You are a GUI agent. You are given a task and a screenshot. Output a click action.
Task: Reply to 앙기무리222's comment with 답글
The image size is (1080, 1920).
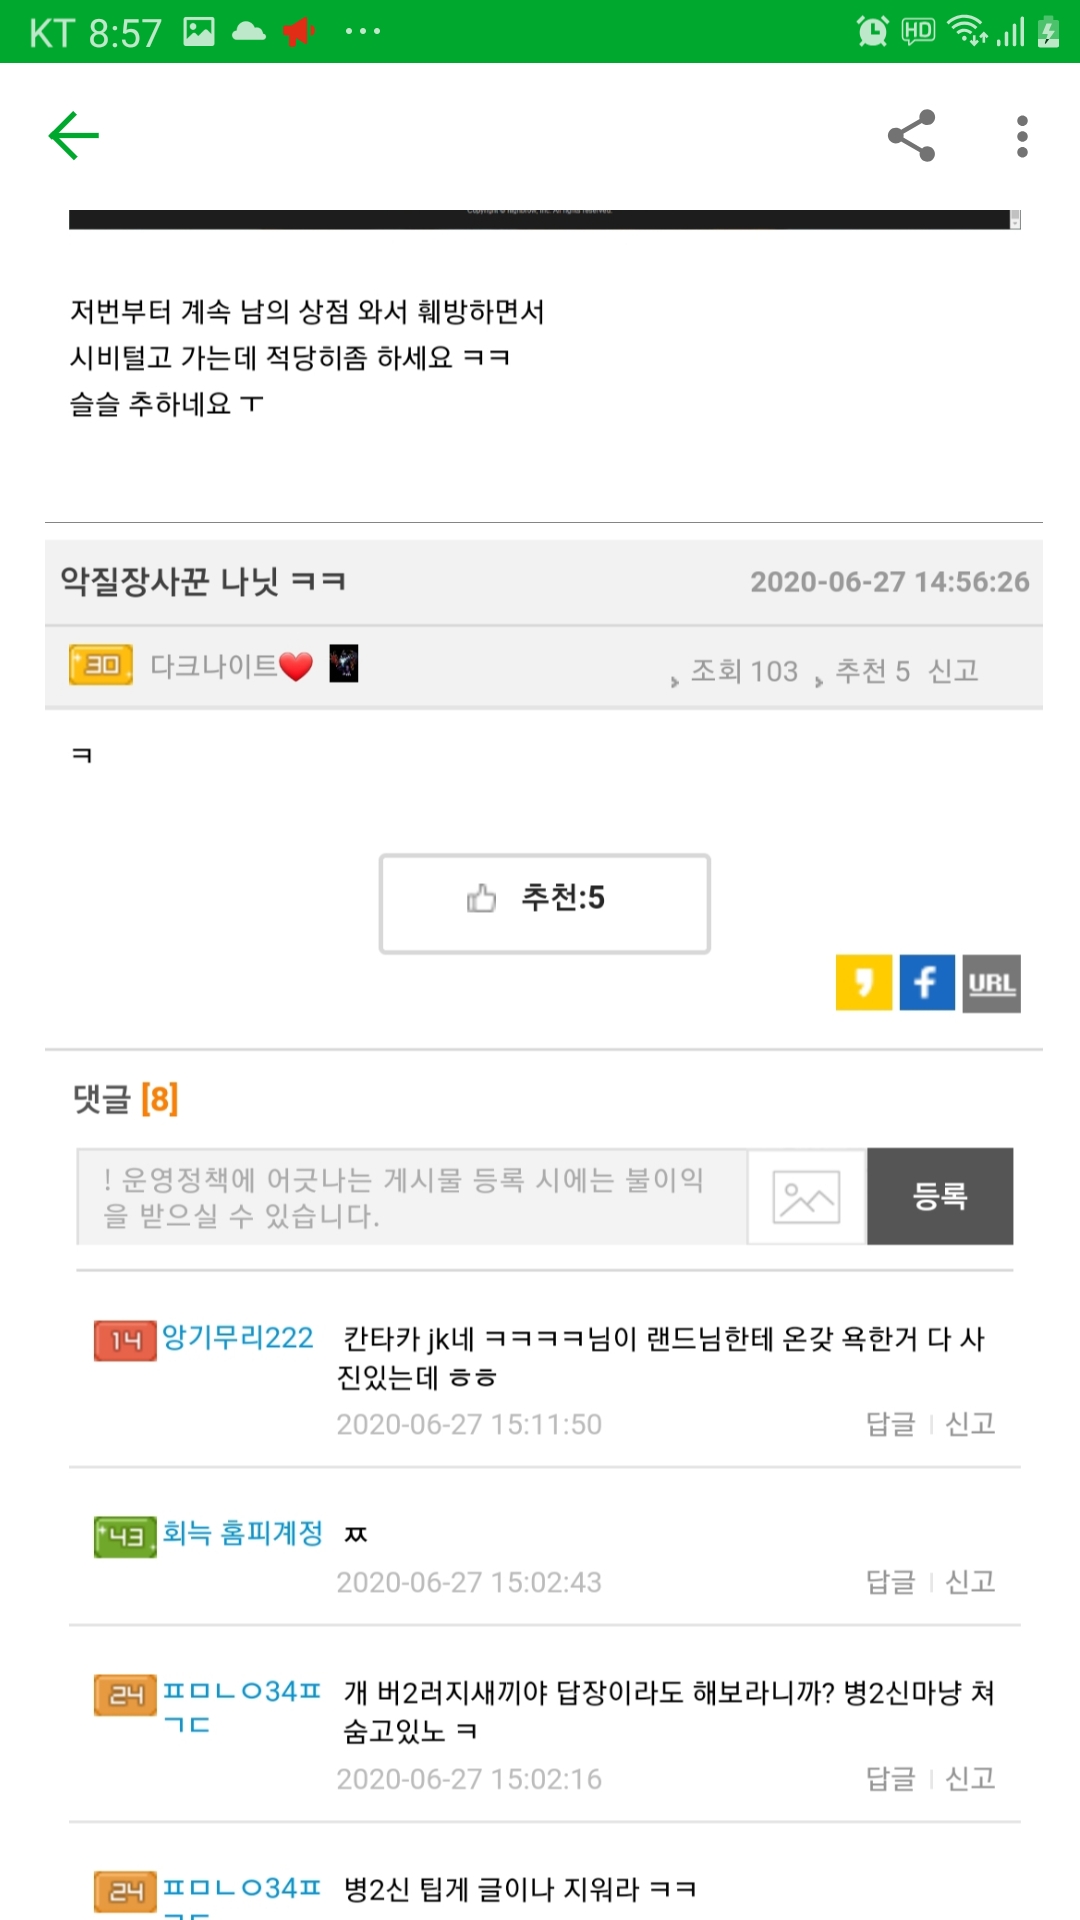(x=890, y=1424)
